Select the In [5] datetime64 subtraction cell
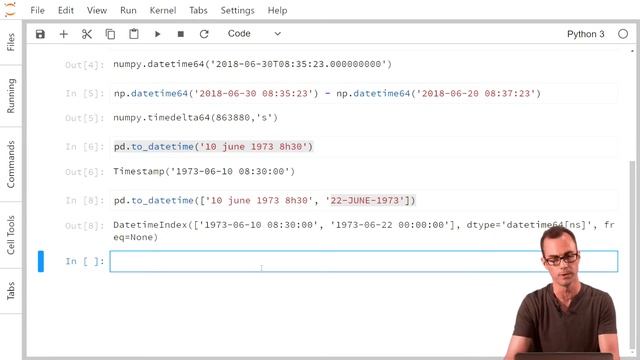The width and height of the screenshot is (640, 360). 364,93
